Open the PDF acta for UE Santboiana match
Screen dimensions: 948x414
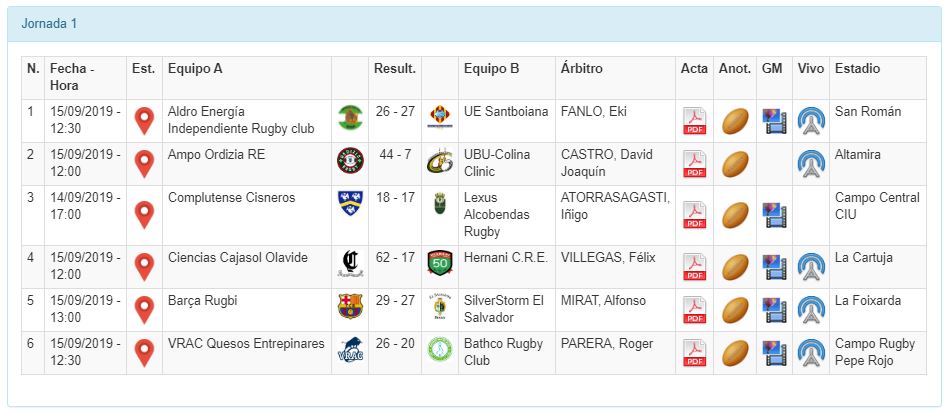point(694,121)
